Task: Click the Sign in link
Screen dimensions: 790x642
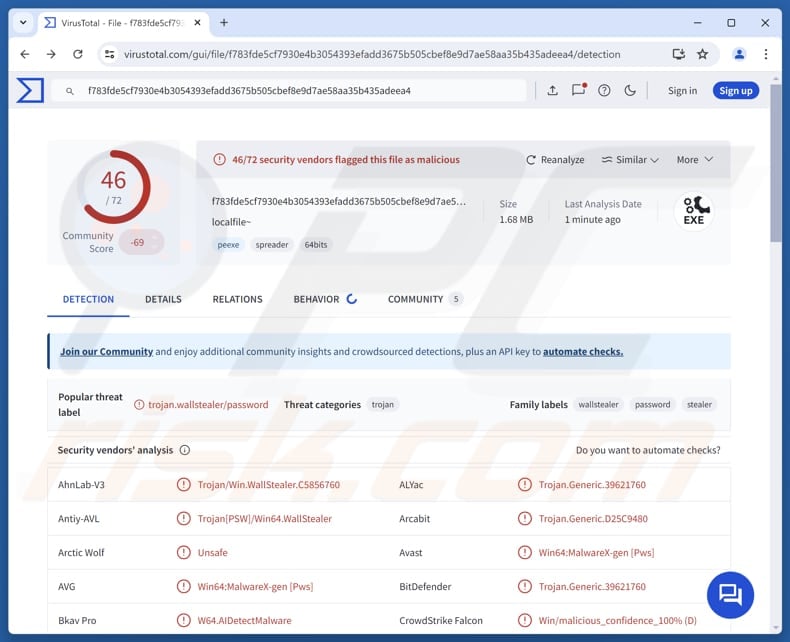Action: [682, 91]
